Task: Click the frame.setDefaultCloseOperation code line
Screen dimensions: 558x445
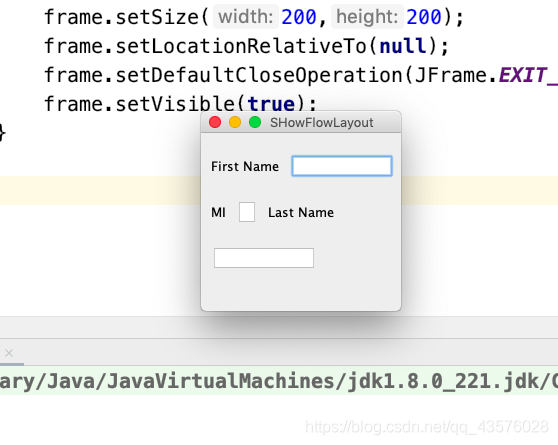Action: (301, 75)
